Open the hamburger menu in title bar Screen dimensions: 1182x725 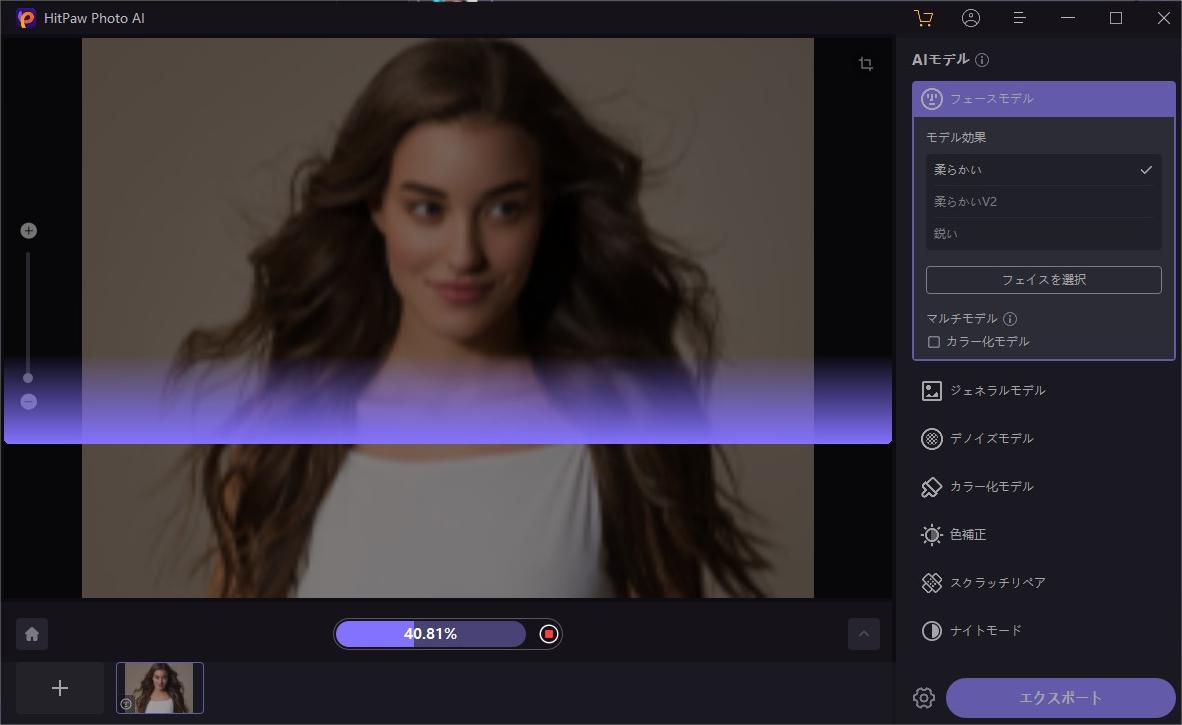[x=1019, y=18]
